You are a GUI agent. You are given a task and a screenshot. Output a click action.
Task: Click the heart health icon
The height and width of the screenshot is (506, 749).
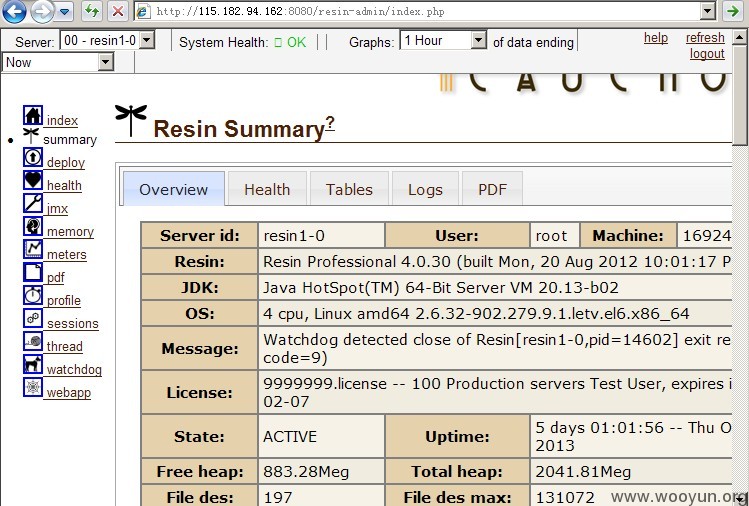(x=33, y=180)
